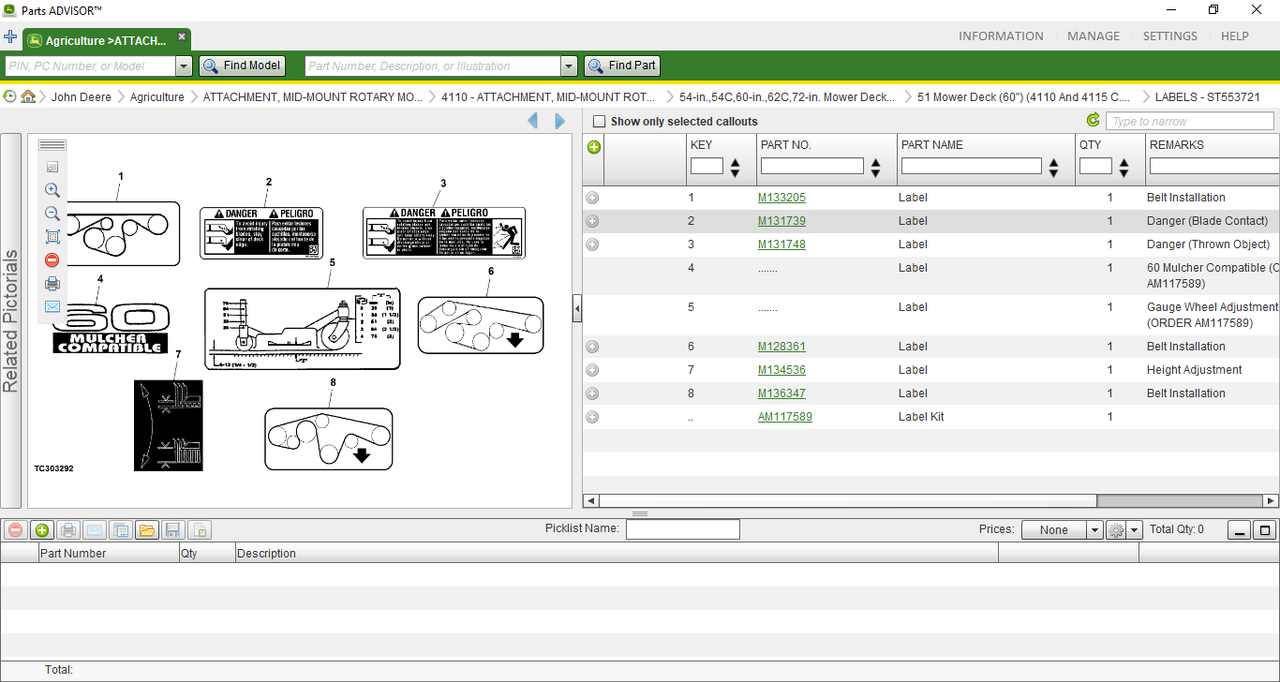The image size is (1280, 682).
Task: Fit the illustration to window
Action: pyautogui.click(x=52, y=237)
